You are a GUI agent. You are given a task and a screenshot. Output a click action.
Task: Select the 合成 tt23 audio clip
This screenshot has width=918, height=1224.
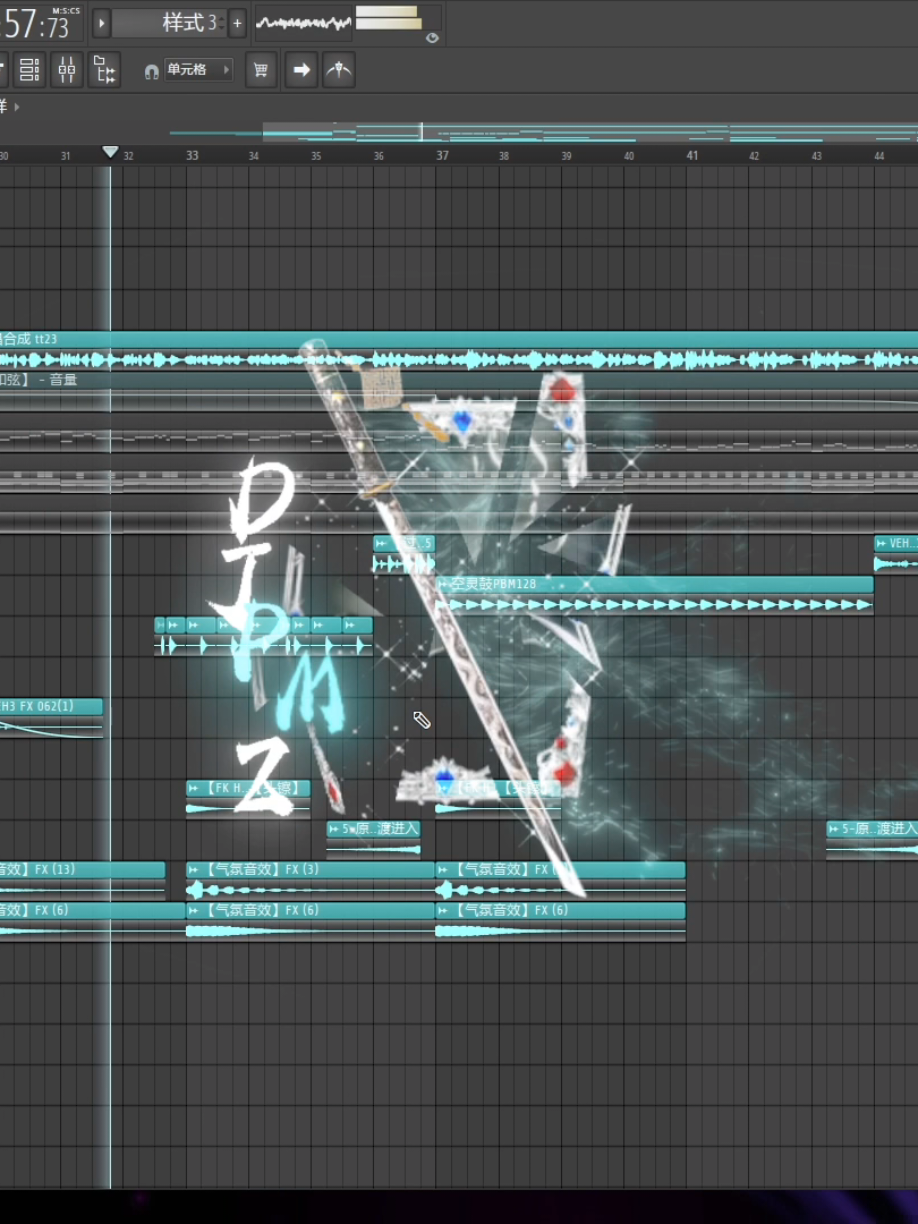point(459,339)
